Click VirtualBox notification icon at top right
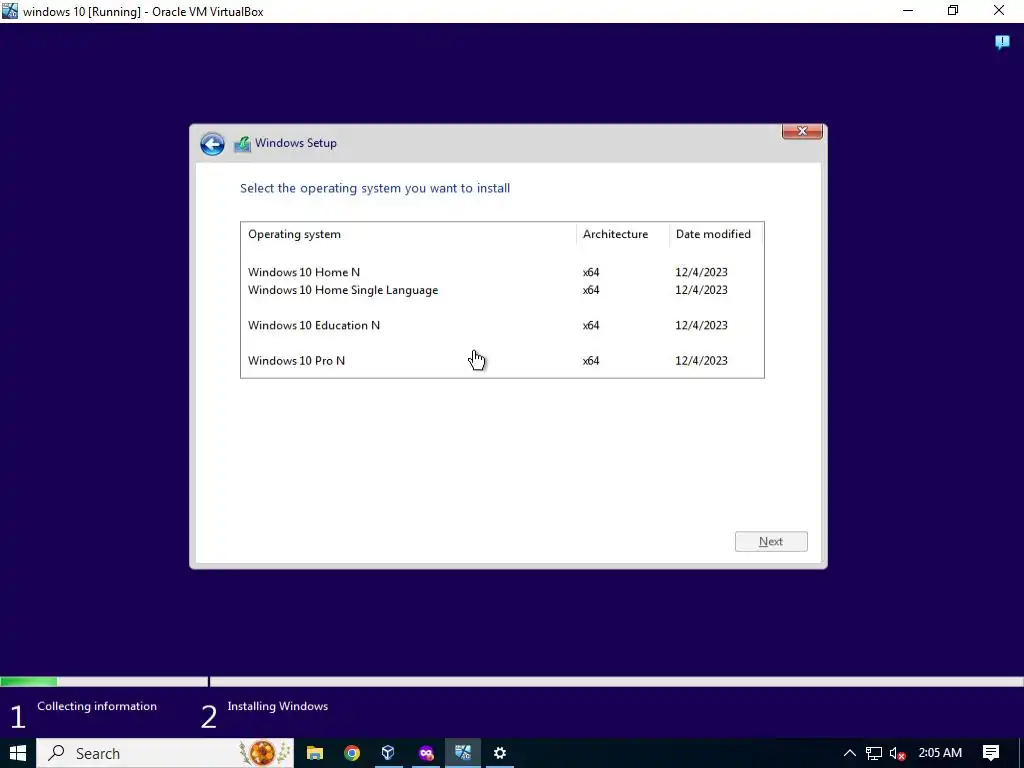Viewport: 1024px width, 768px height. point(1002,42)
